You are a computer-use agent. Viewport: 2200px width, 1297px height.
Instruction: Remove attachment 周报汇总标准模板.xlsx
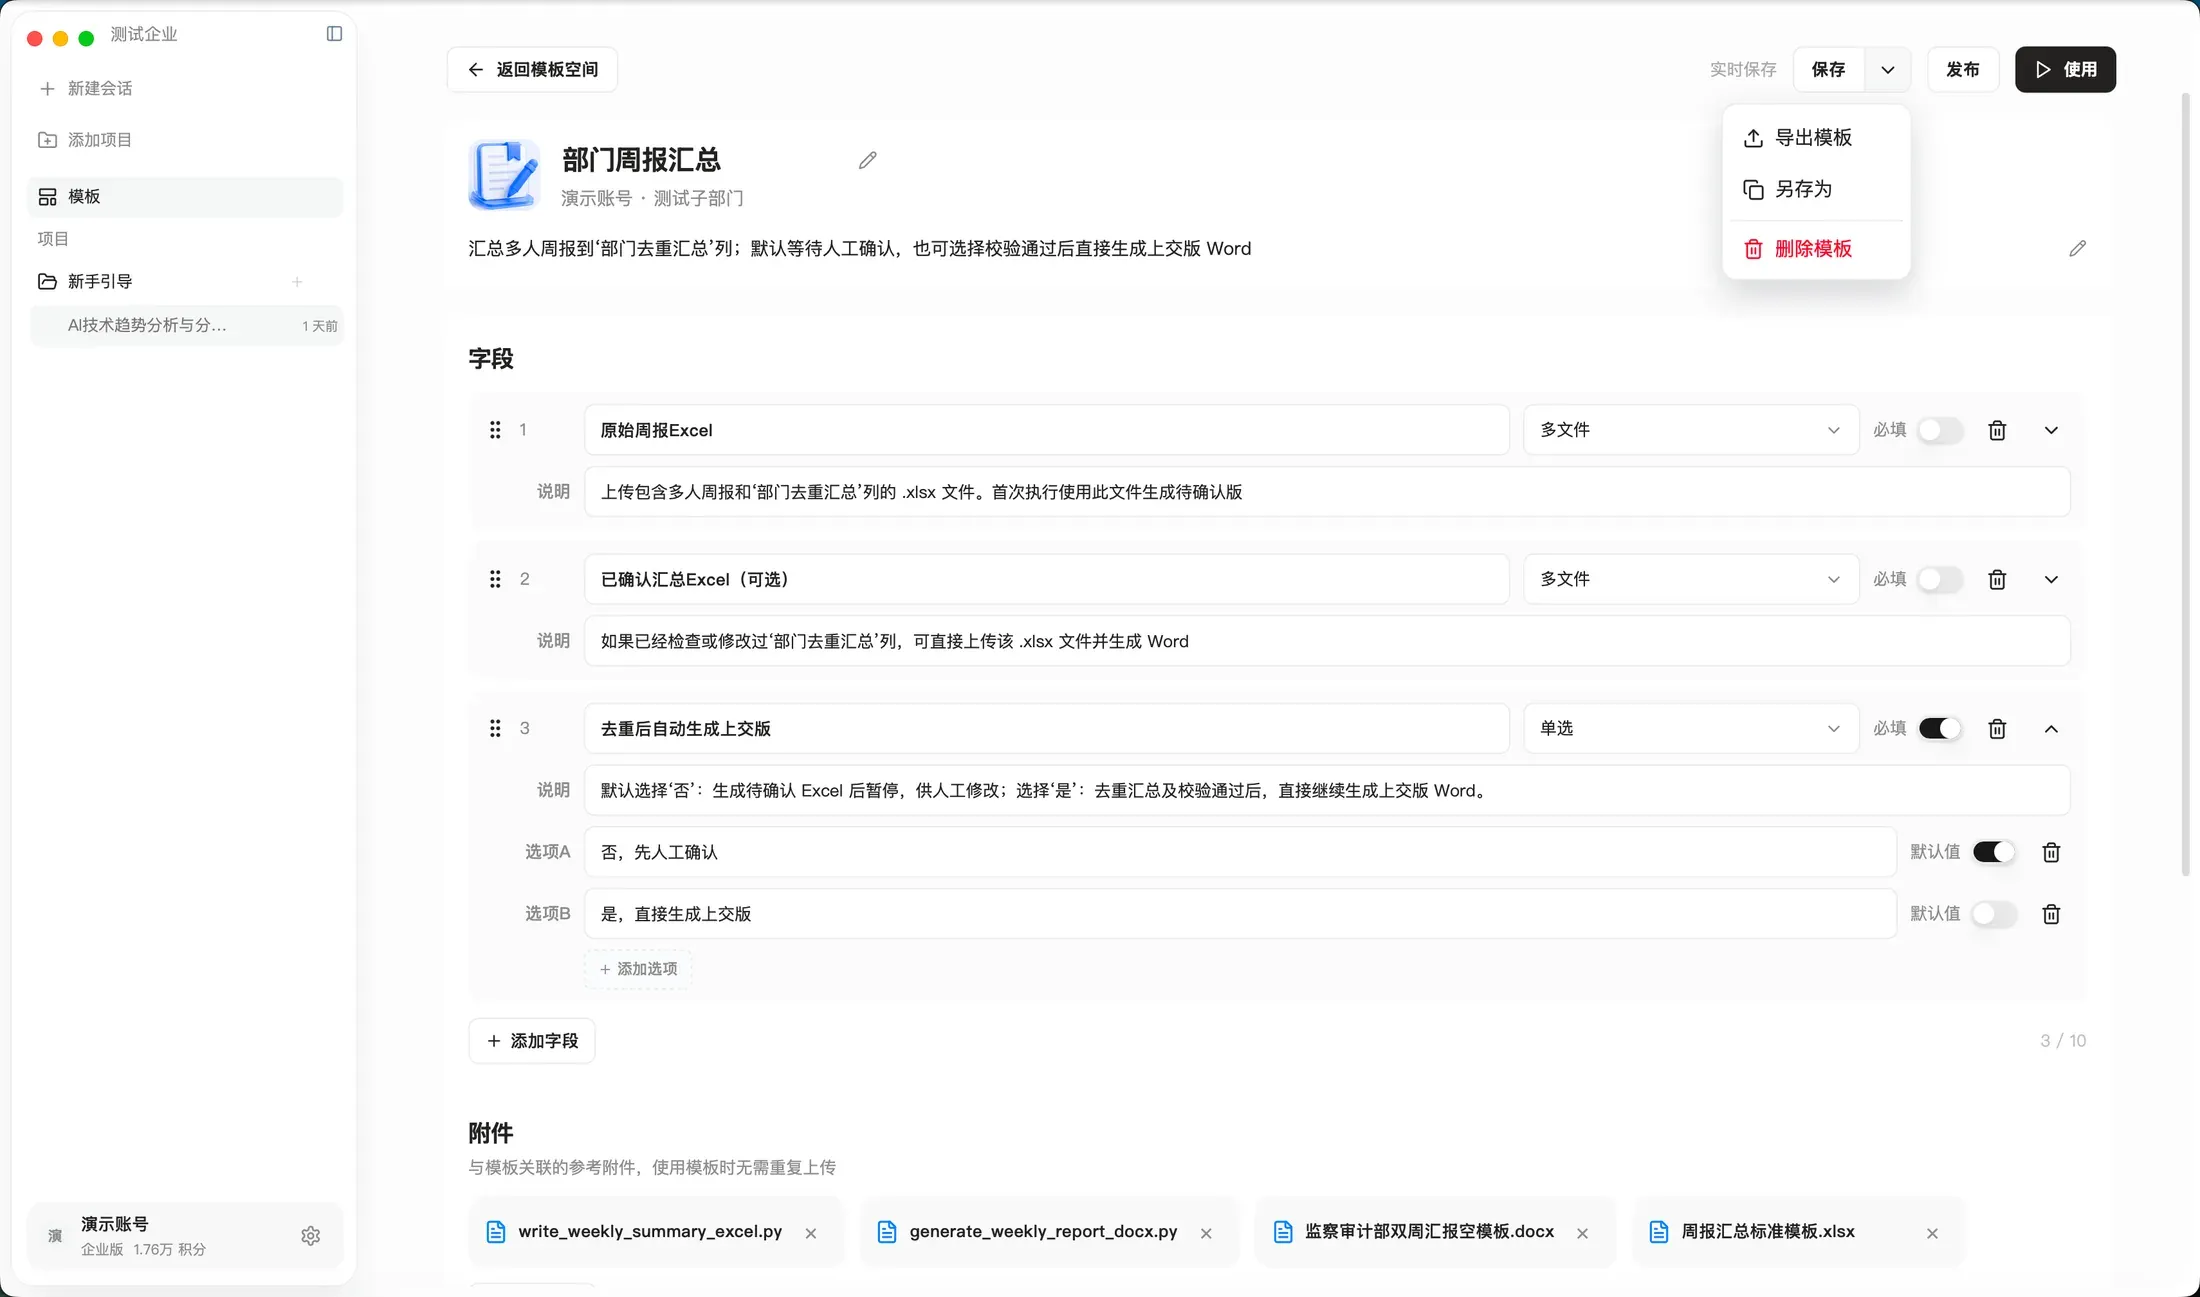tap(1932, 1233)
